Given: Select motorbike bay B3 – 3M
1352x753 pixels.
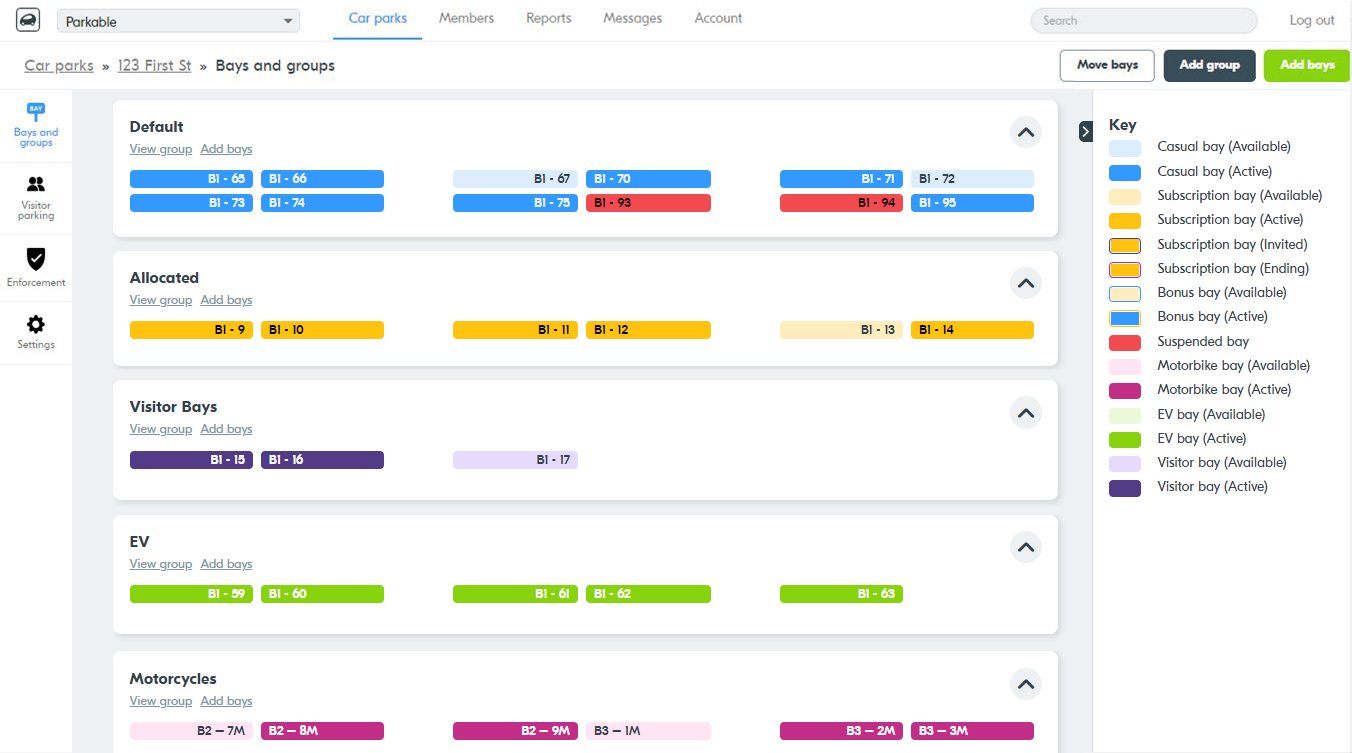Looking at the screenshot, I should (972, 731).
